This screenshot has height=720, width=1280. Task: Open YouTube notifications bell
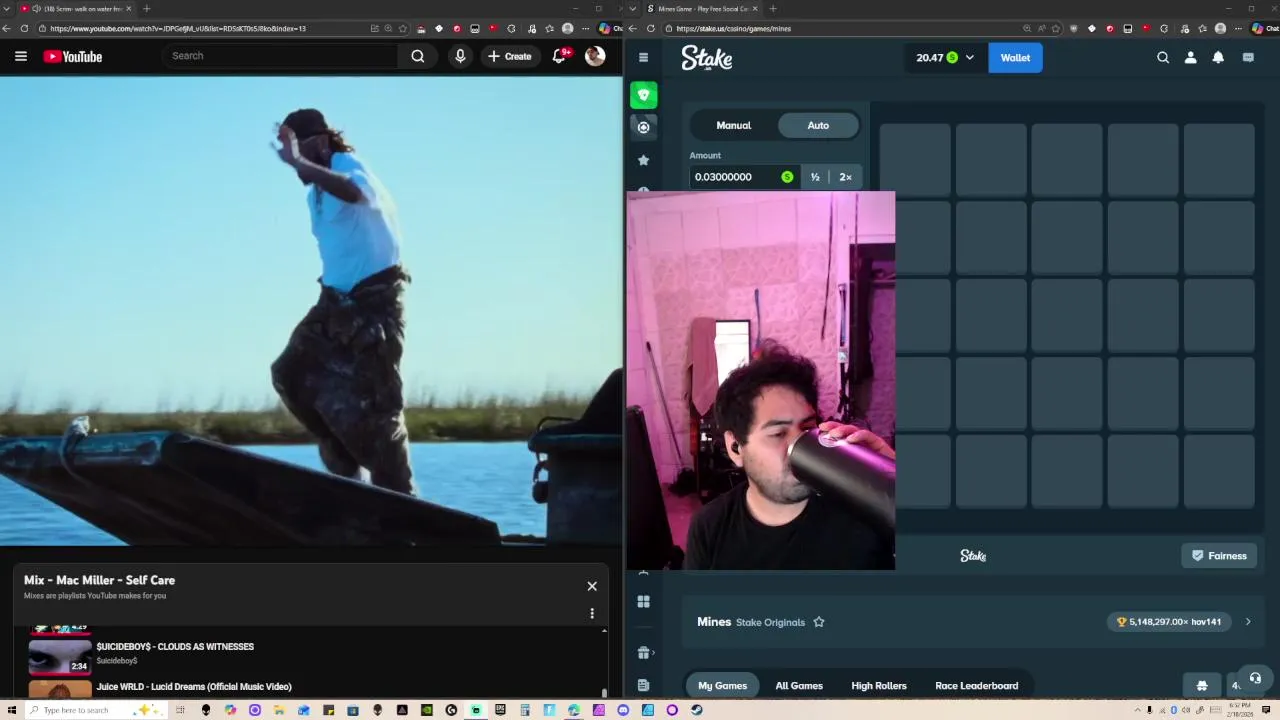coord(560,56)
